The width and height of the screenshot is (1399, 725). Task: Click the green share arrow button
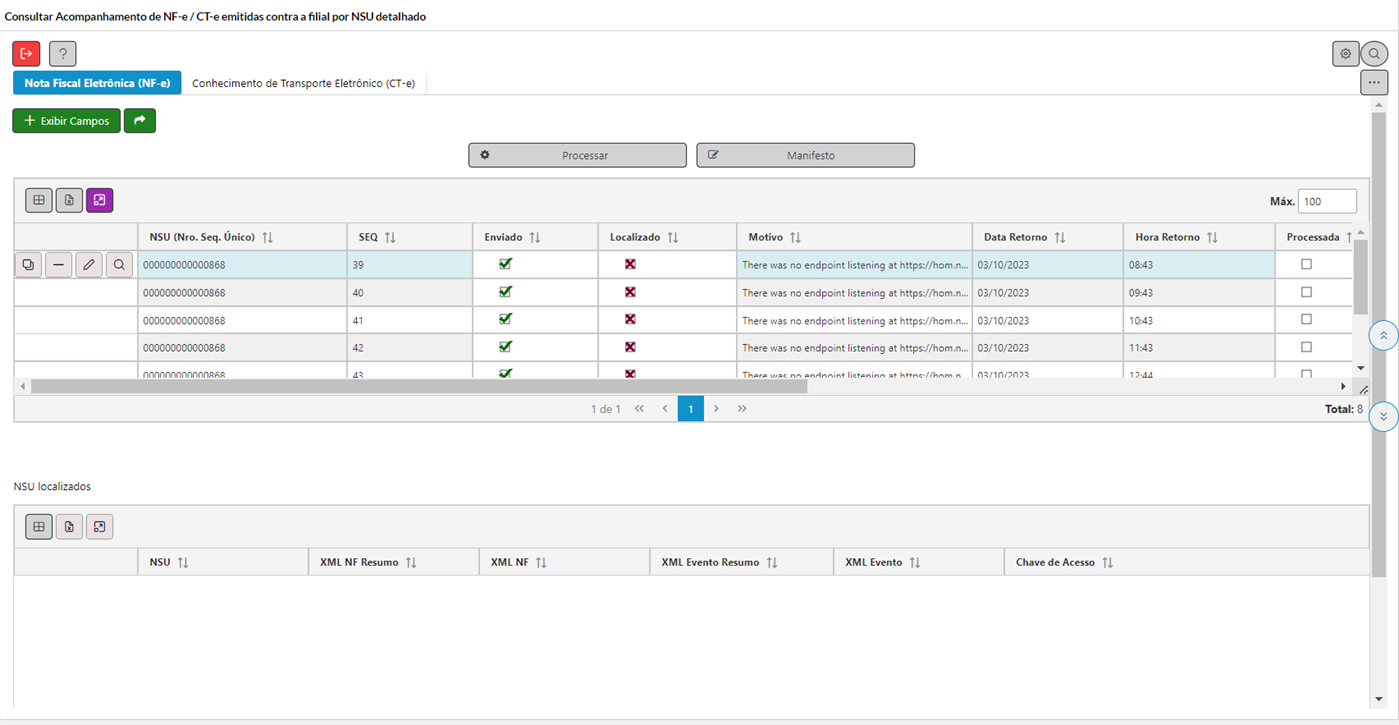pyautogui.click(x=140, y=121)
